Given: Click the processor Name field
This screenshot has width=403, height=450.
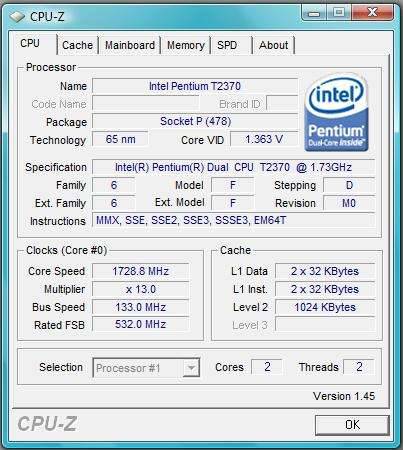Looking at the screenshot, I should click(195, 86).
